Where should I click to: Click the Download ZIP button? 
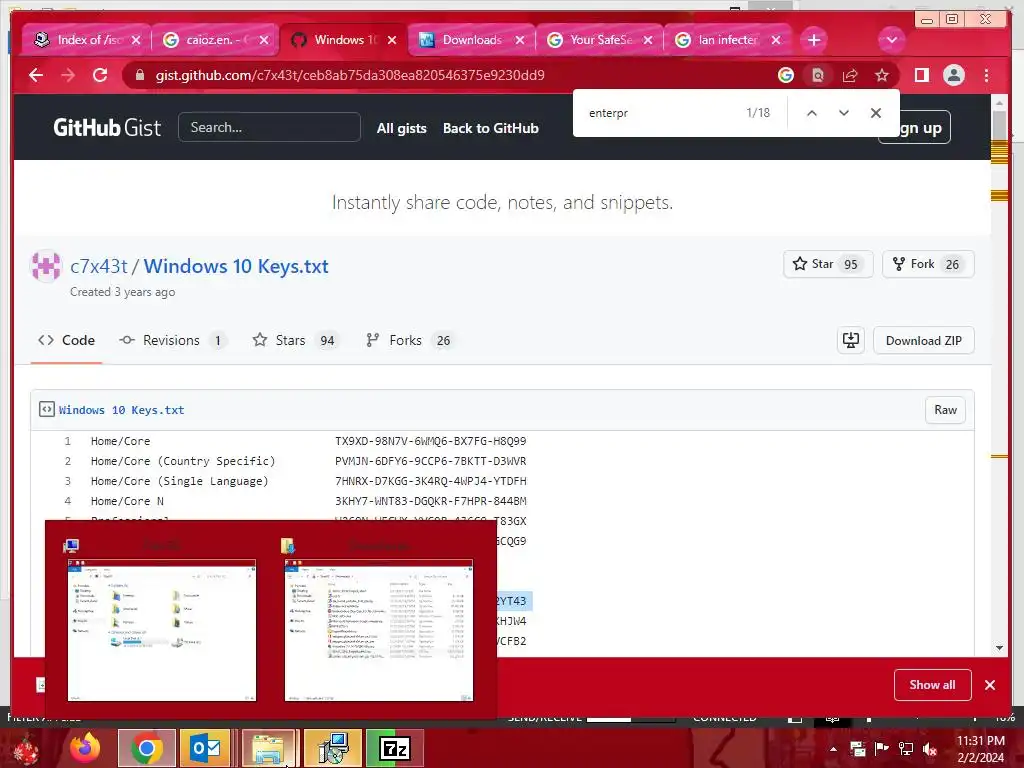tap(923, 340)
